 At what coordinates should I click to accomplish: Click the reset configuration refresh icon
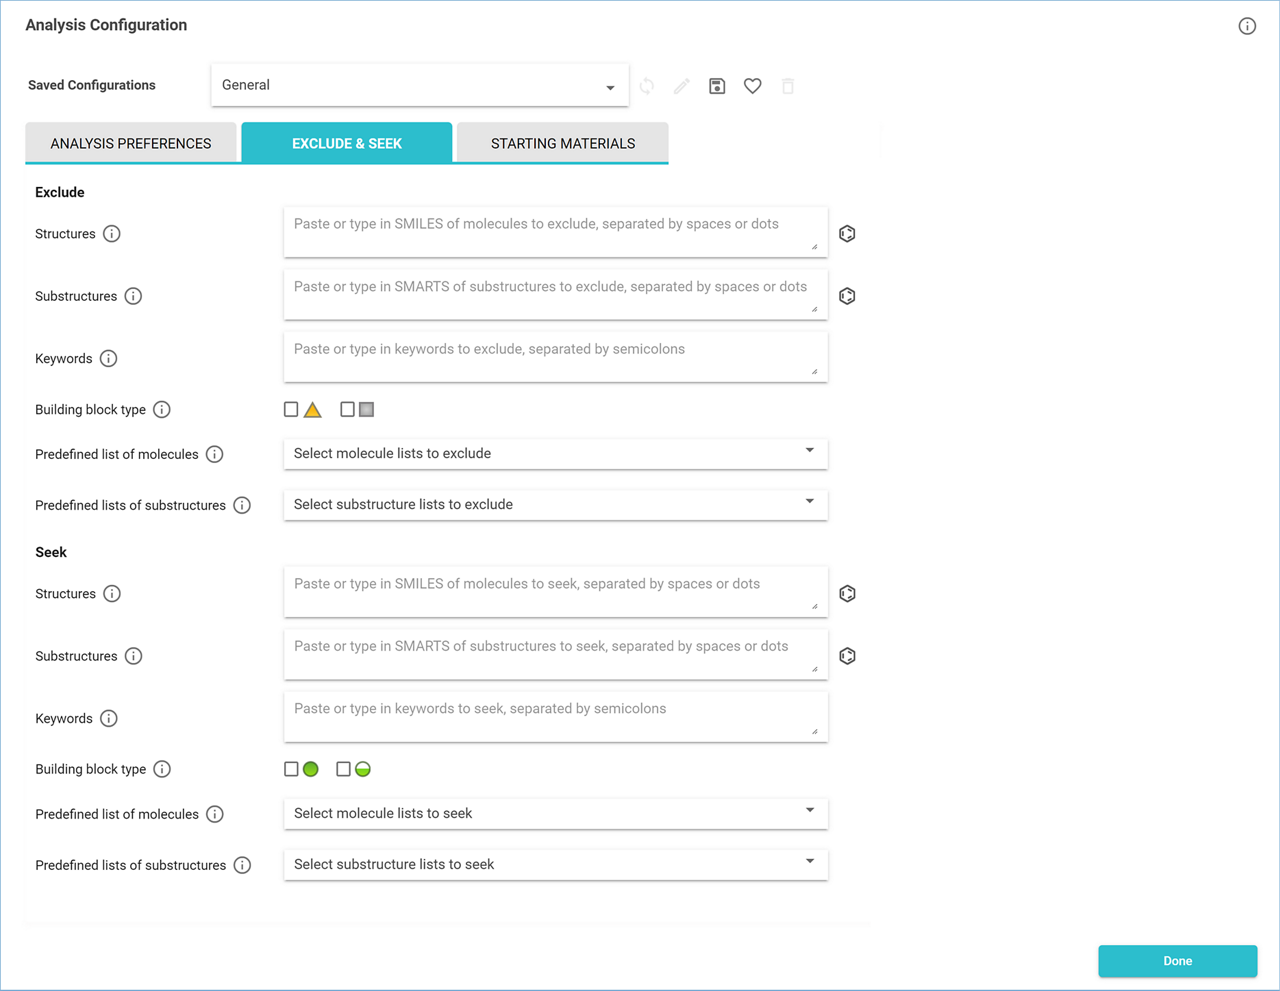coord(647,86)
